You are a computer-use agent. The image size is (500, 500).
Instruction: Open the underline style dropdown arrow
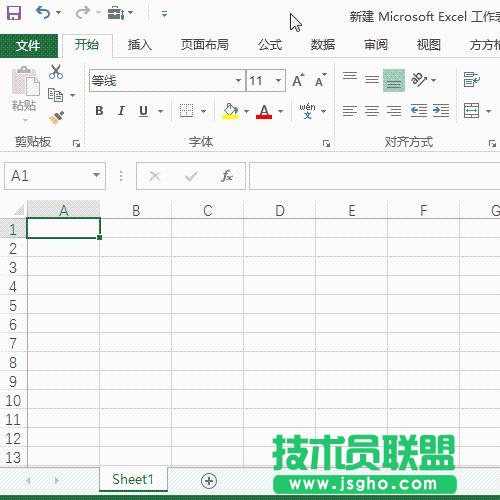coord(160,111)
